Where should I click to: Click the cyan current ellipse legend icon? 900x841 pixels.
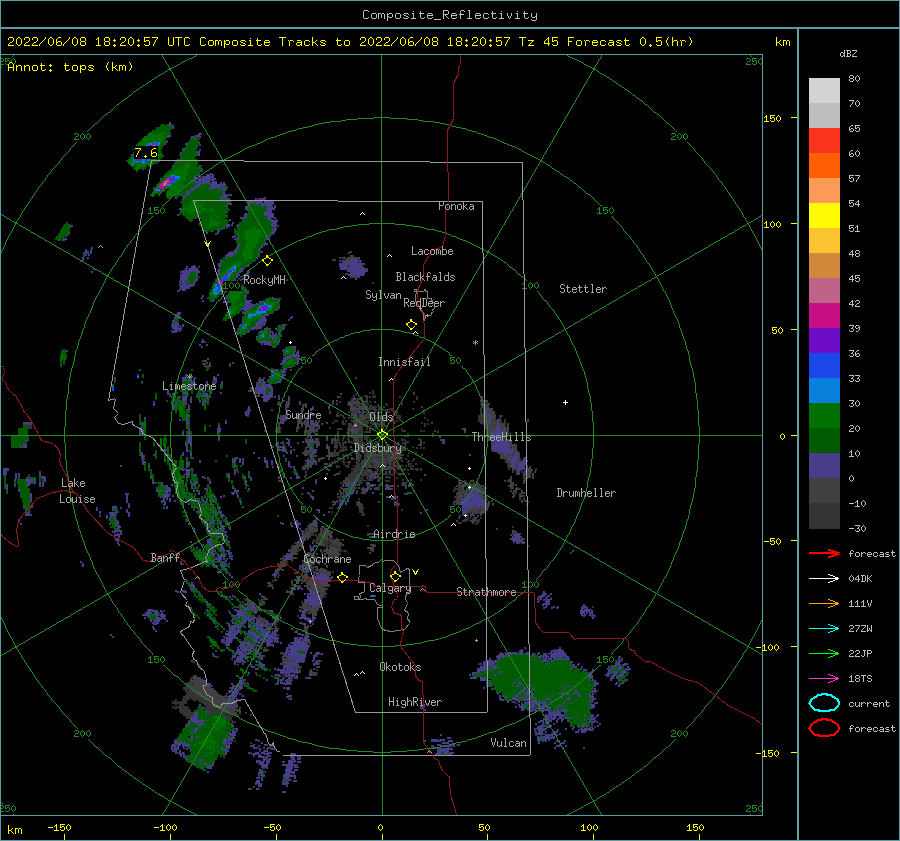point(824,703)
